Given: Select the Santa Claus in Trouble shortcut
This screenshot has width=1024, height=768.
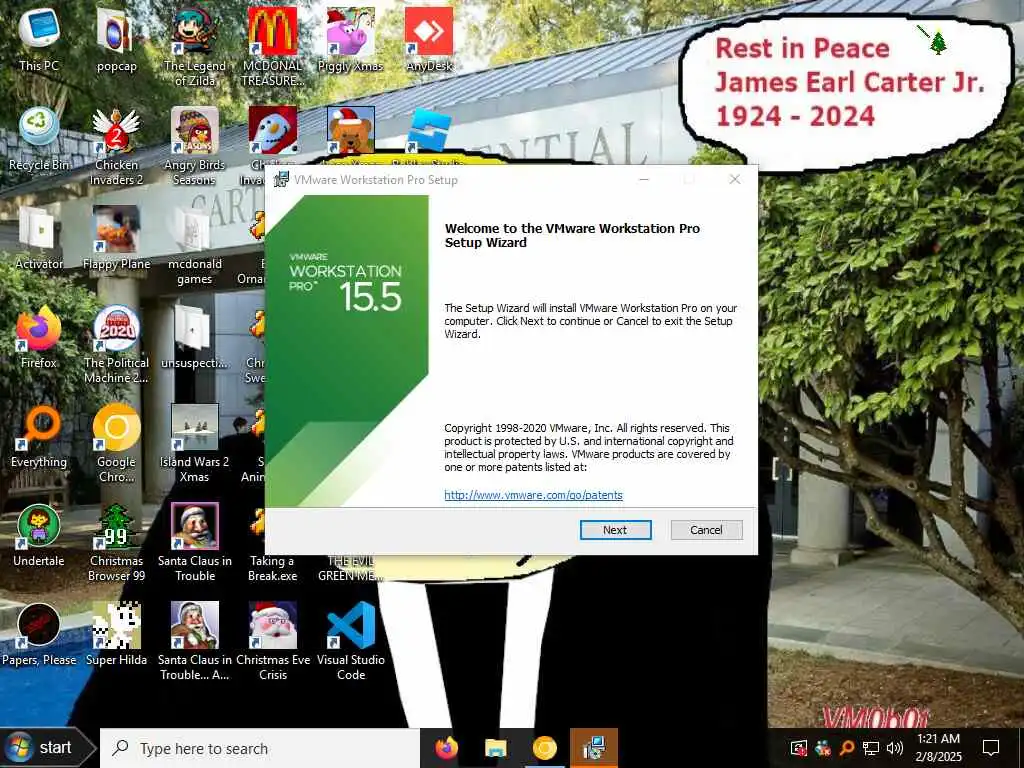Looking at the screenshot, I should (194, 543).
